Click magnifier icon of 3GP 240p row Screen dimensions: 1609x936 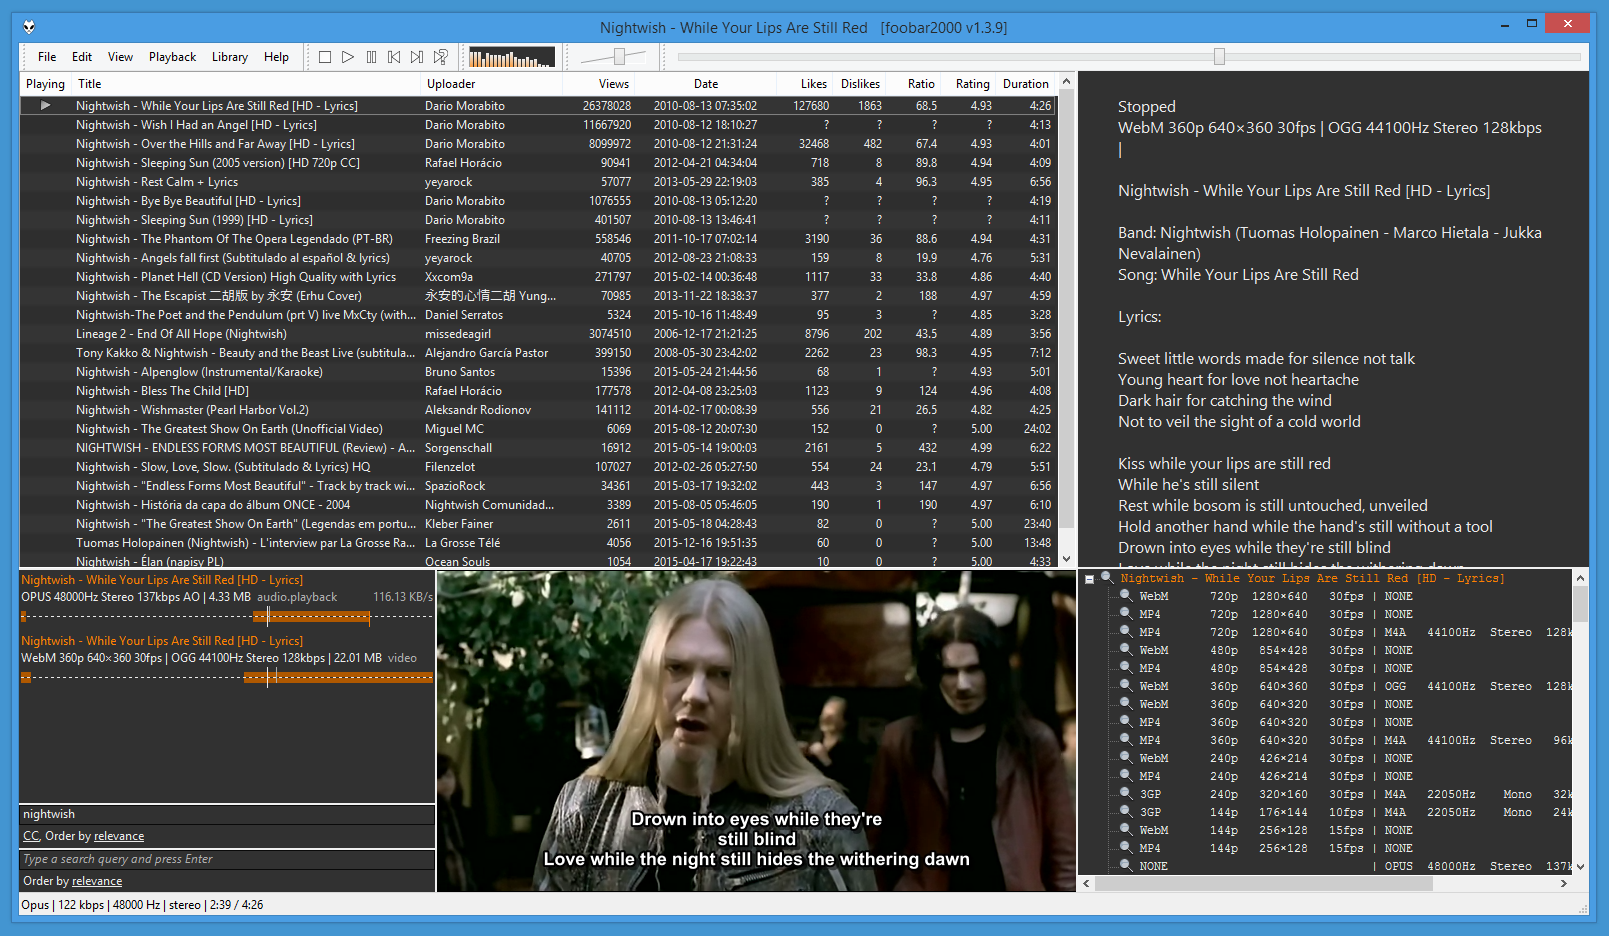point(1125,793)
